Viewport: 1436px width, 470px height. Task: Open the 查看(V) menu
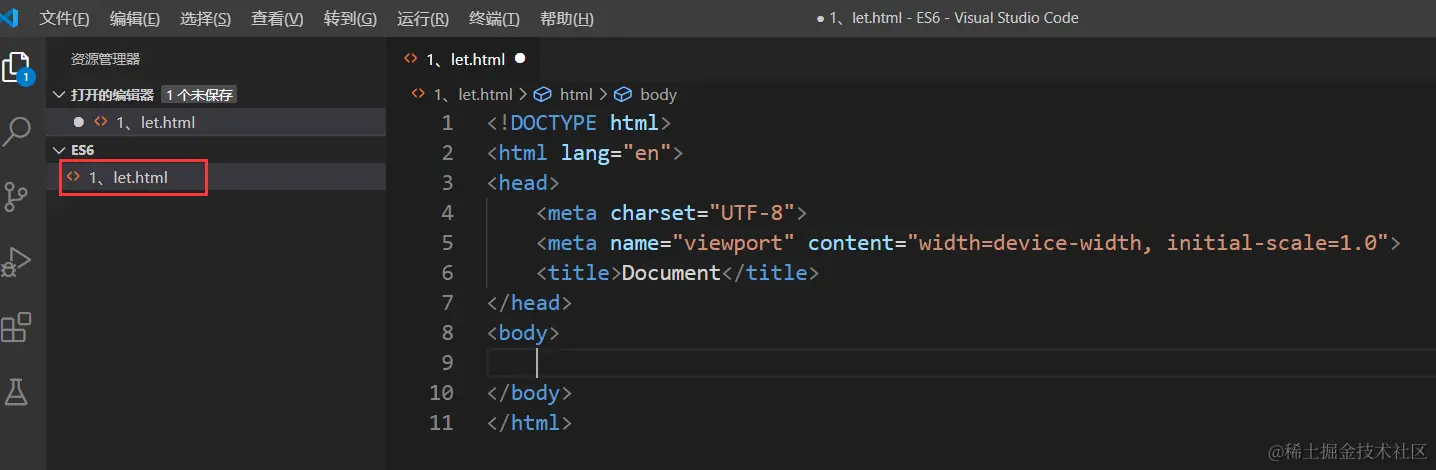[x=277, y=18]
